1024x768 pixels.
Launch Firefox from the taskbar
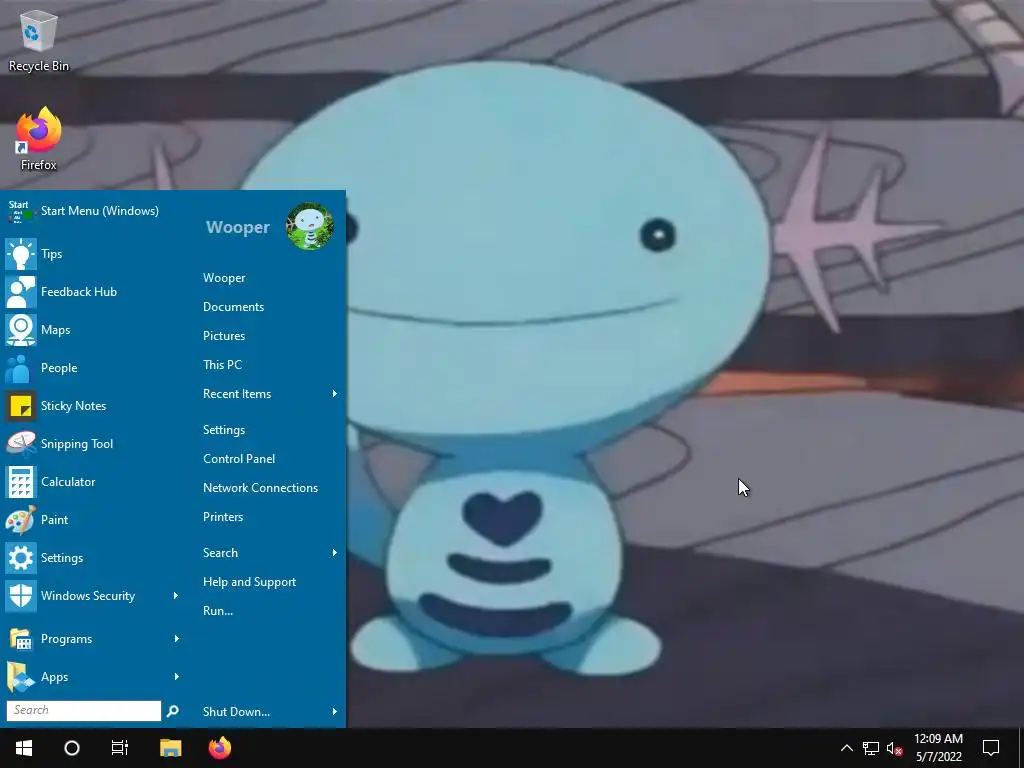click(220, 748)
